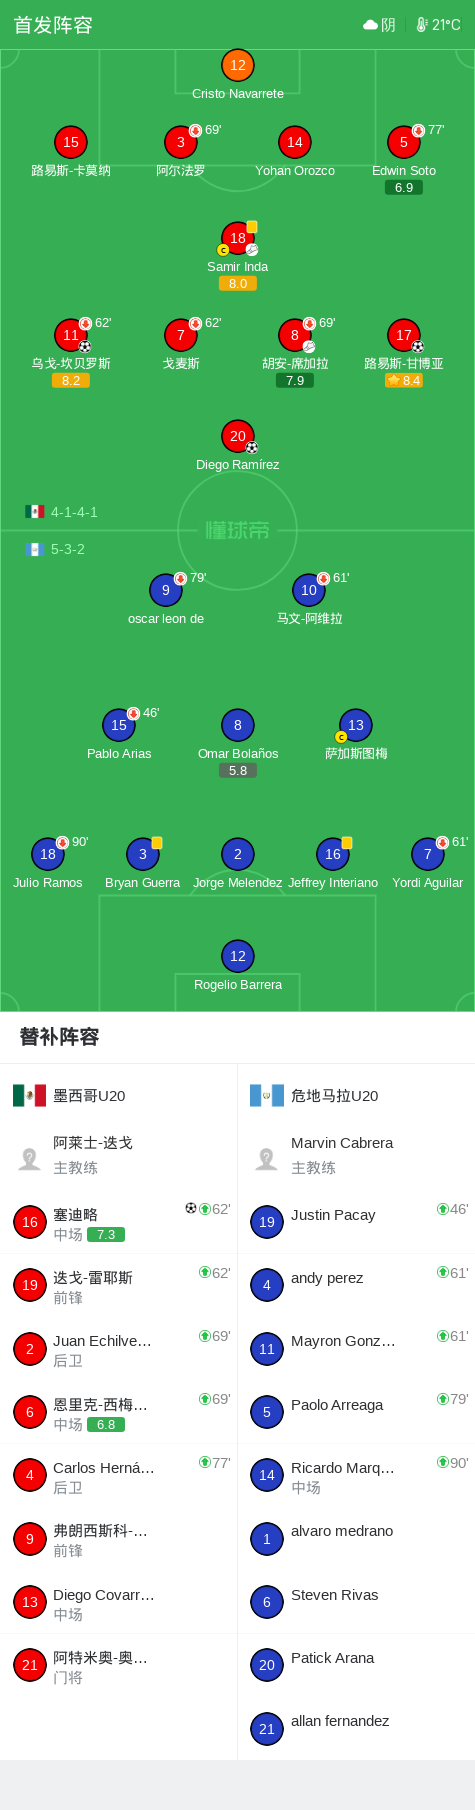Image resolution: width=475 pixels, height=1810 pixels.
Task: Tap 路易斯-甘博亚's 8.4 top rating badge
Action: [x=404, y=381]
